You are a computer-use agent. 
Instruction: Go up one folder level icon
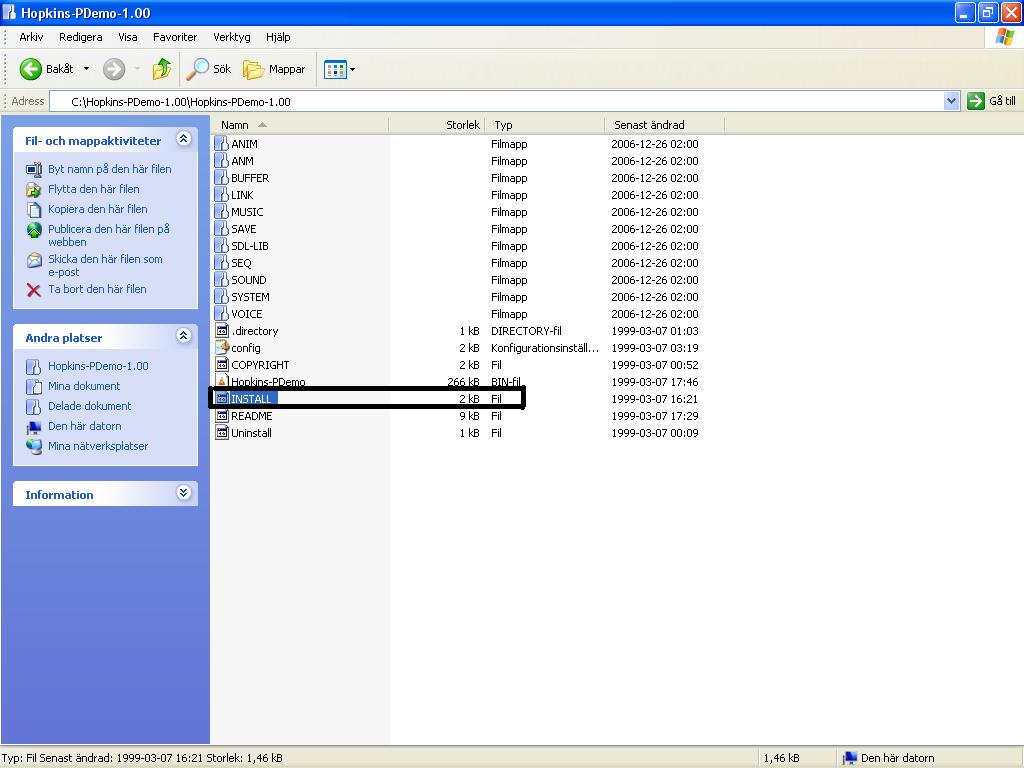[161, 69]
